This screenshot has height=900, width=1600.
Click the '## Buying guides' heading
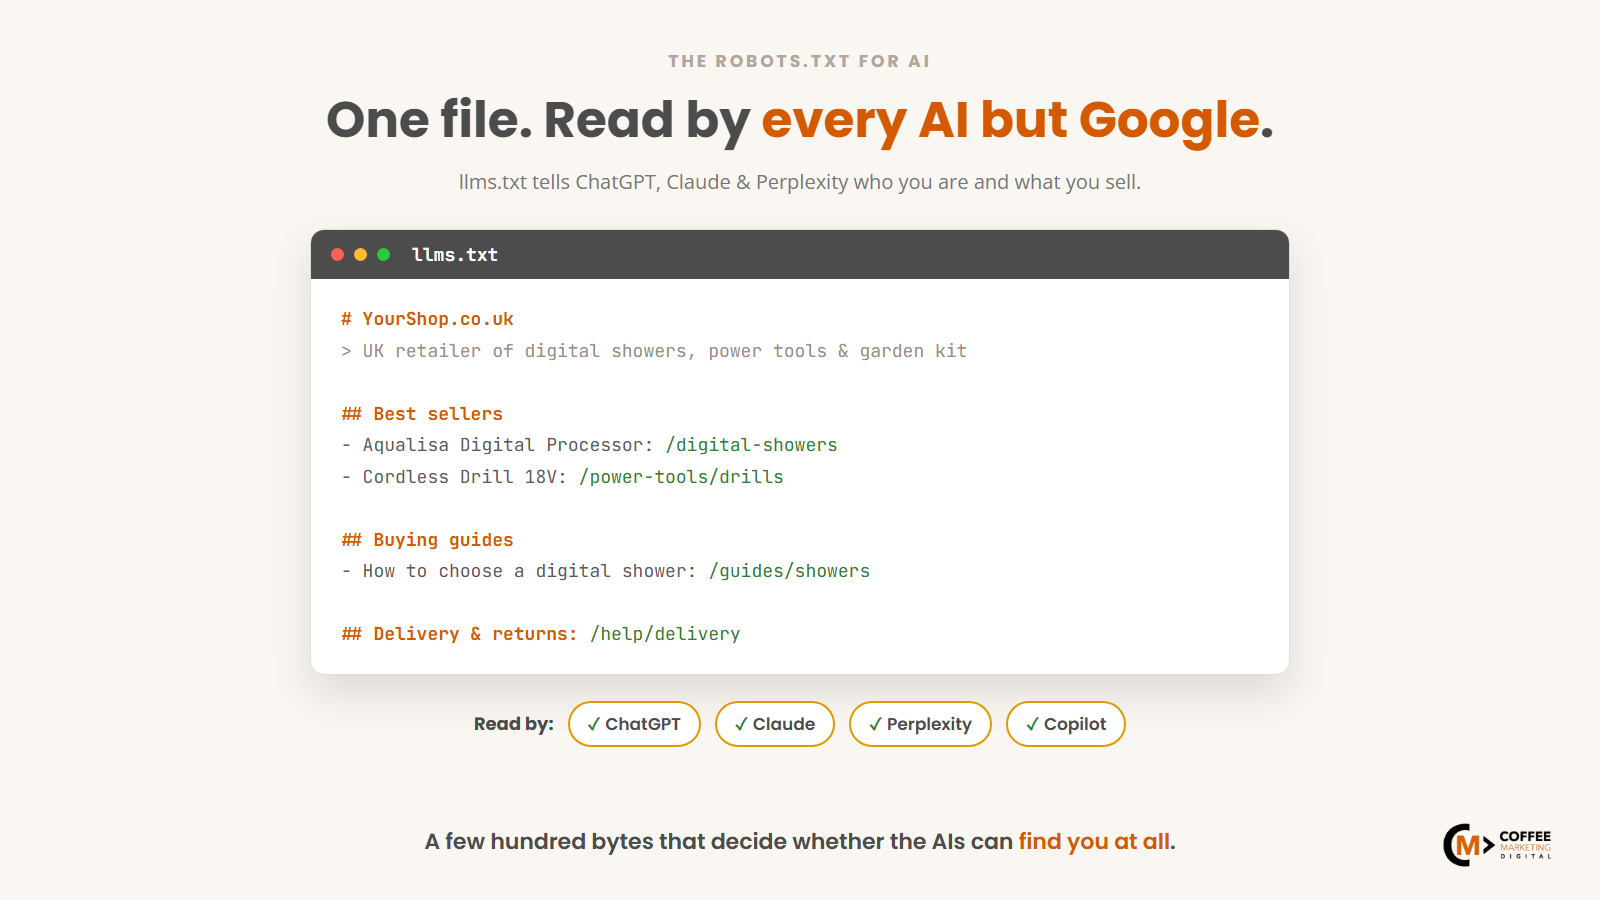tap(427, 540)
